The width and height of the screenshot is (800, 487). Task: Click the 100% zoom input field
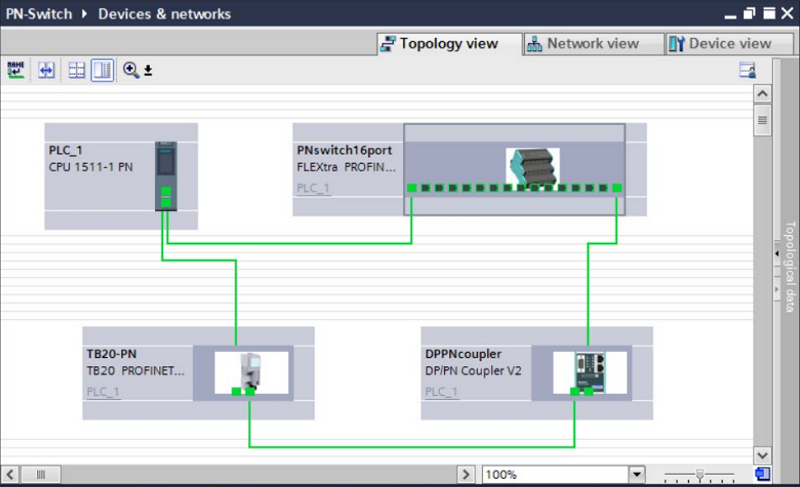tap(555, 474)
